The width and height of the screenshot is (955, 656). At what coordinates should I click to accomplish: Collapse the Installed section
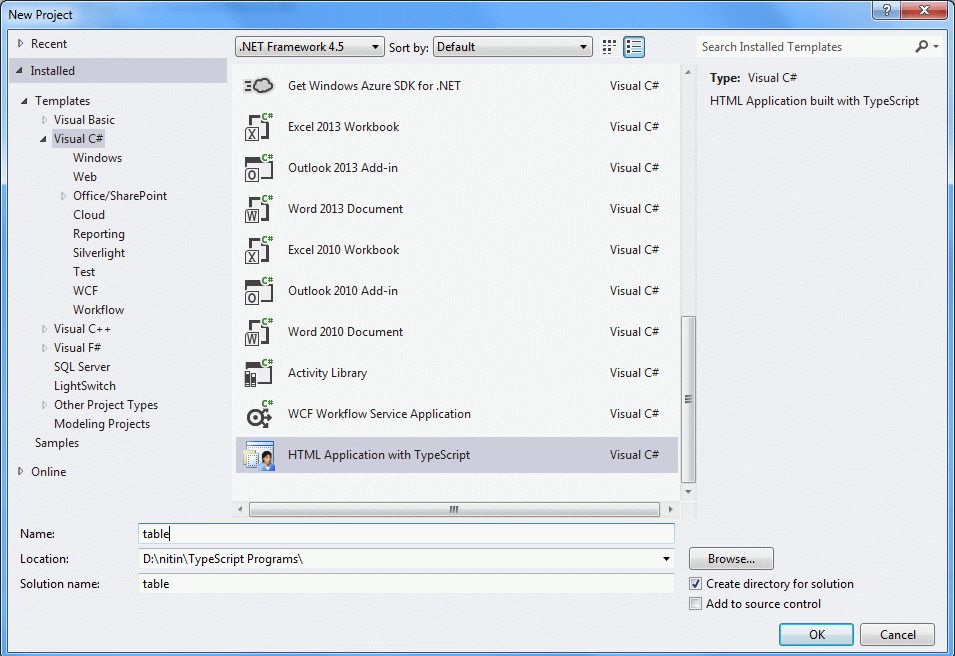click(19, 71)
